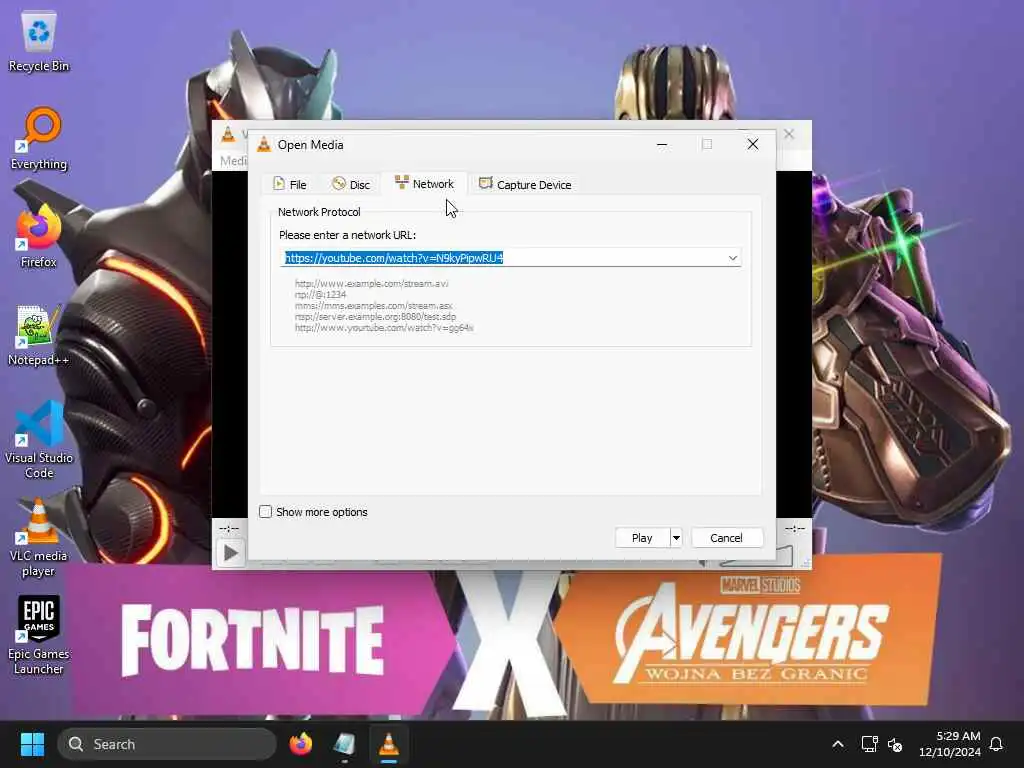This screenshot has width=1024, height=768.
Task: Enable the Show more options checkbox
Action: click(x=265, y=512)
